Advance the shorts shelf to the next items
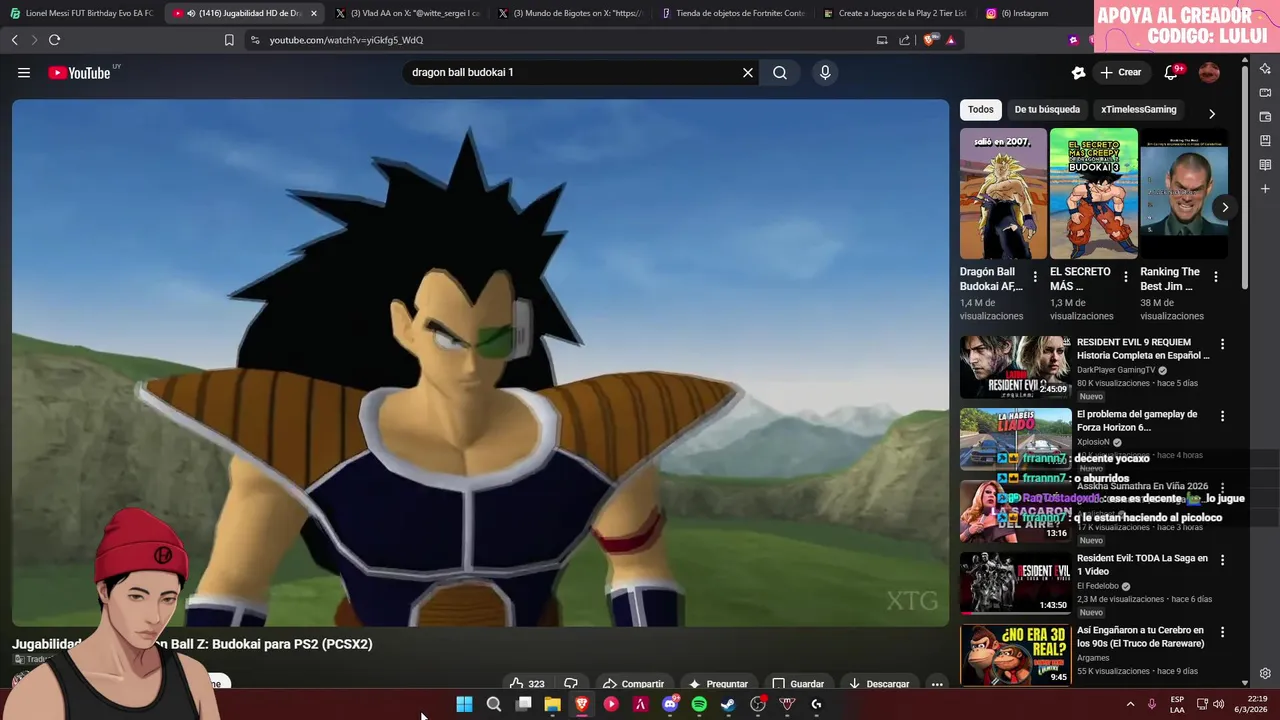The image size is (1280, 720). point(1224,207)
